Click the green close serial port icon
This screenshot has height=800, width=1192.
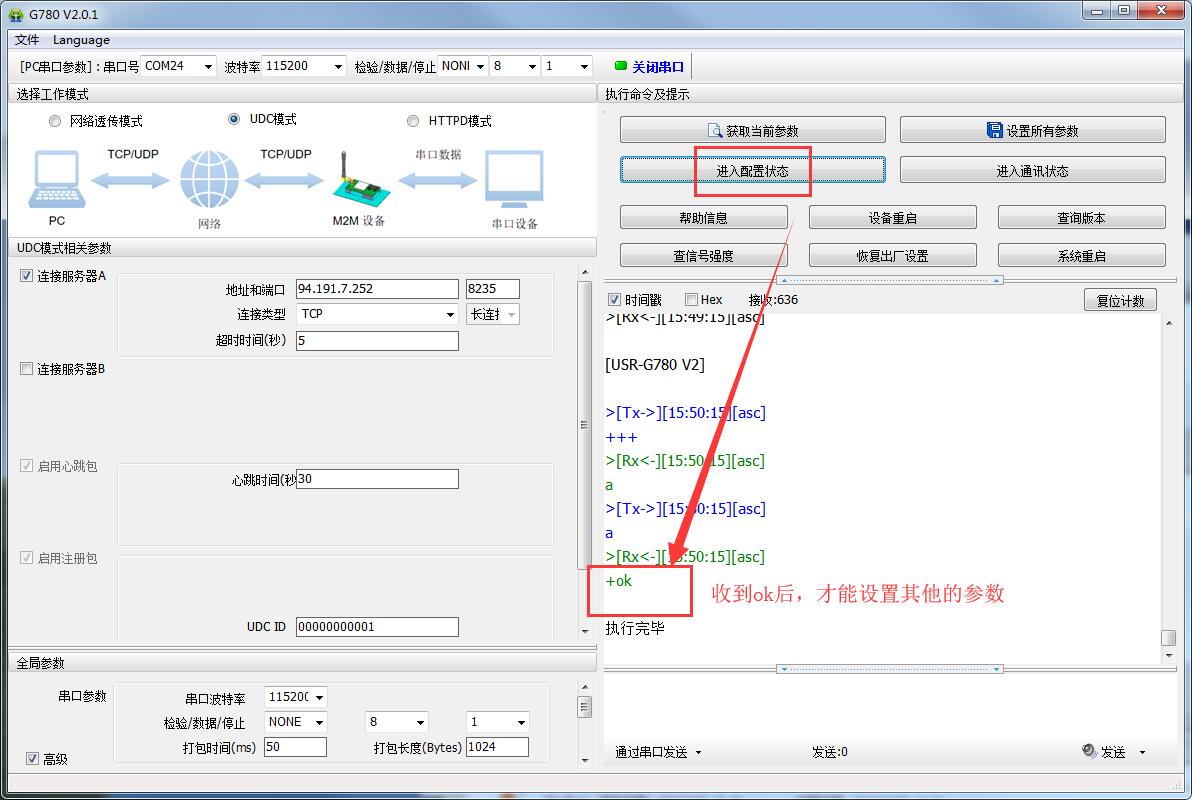[620, 66]
